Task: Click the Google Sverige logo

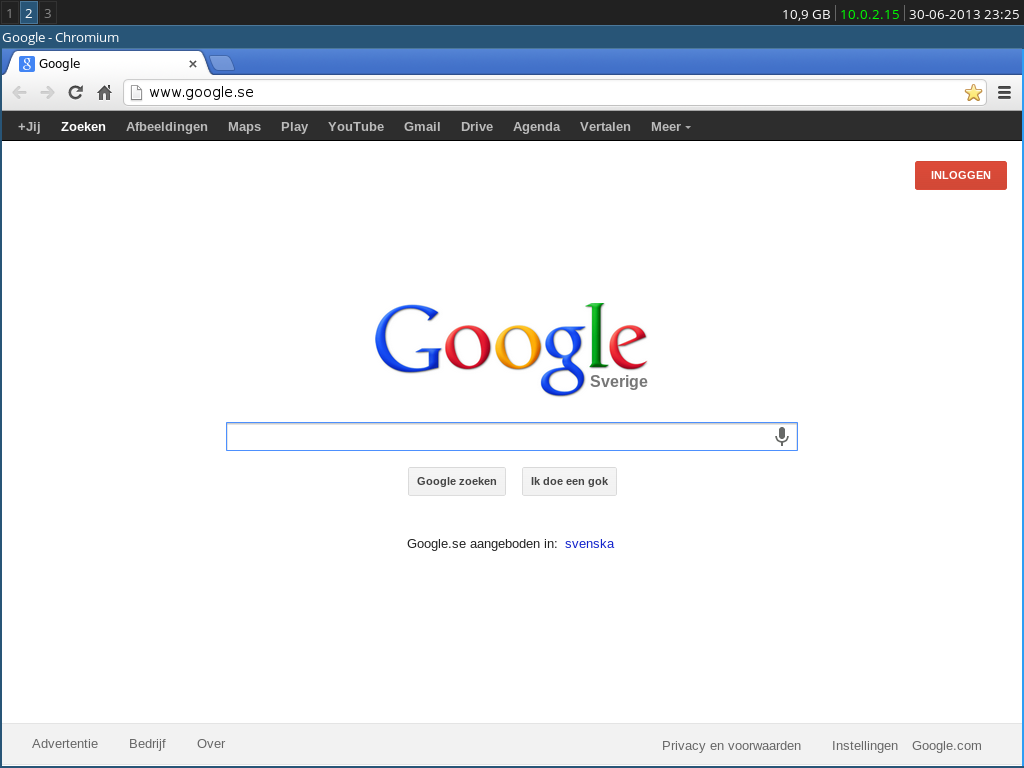Action: pos(511,349)
